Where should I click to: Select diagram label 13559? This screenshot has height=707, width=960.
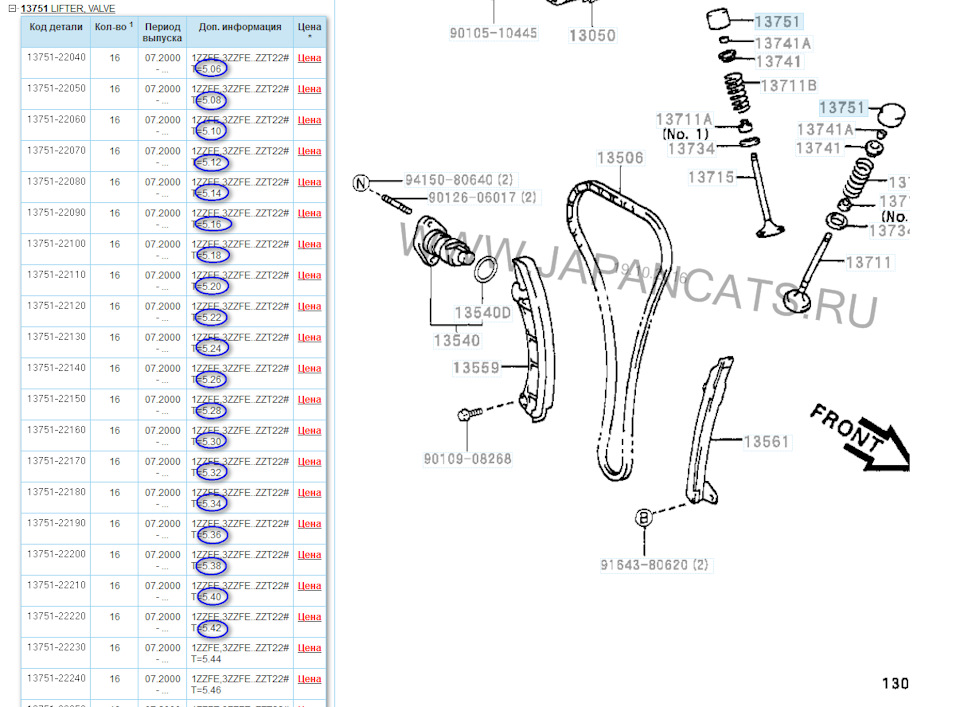pyautogui.click(x=476, y=368)
